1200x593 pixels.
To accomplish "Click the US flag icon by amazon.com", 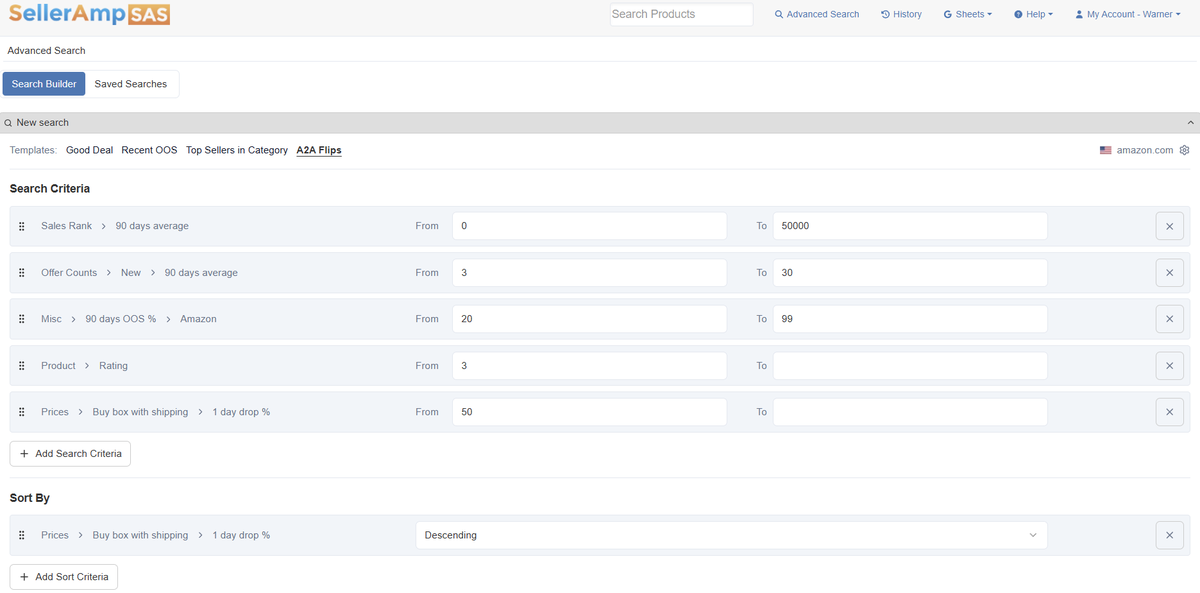I will [1105, 150].
